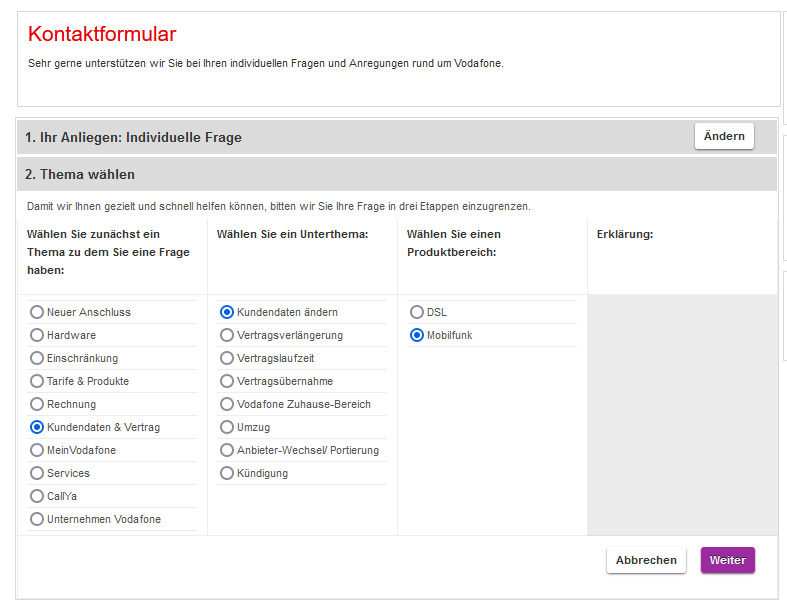Screen dimensions: 787x607
Task: Choose the Hardware topic radio button
Action: click(37, 335)
